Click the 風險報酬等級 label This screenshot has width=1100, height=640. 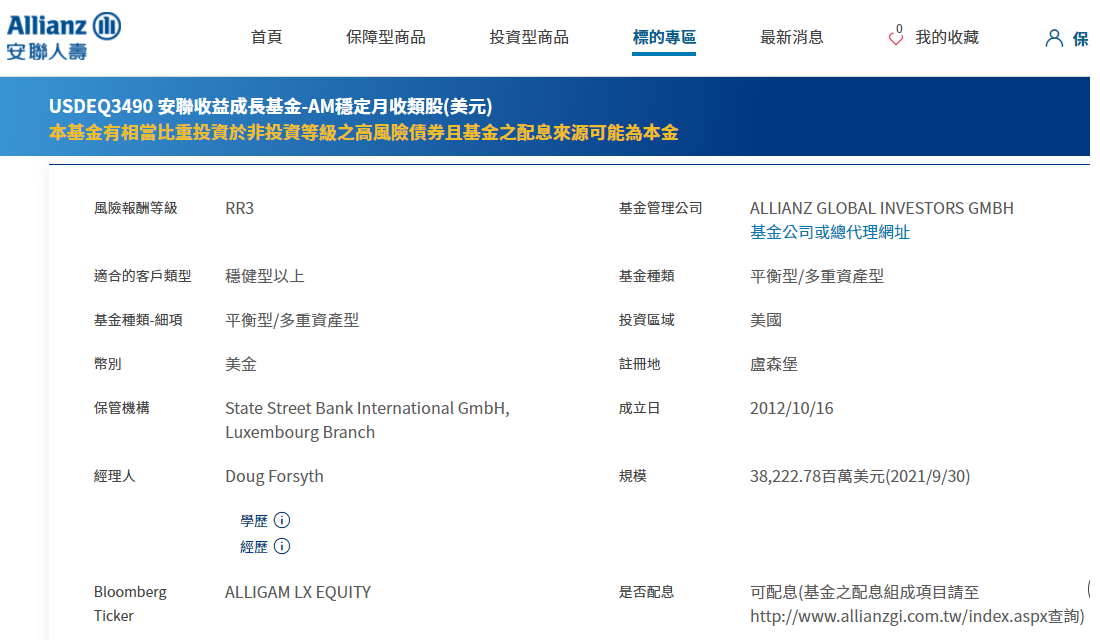coord(135,208)
